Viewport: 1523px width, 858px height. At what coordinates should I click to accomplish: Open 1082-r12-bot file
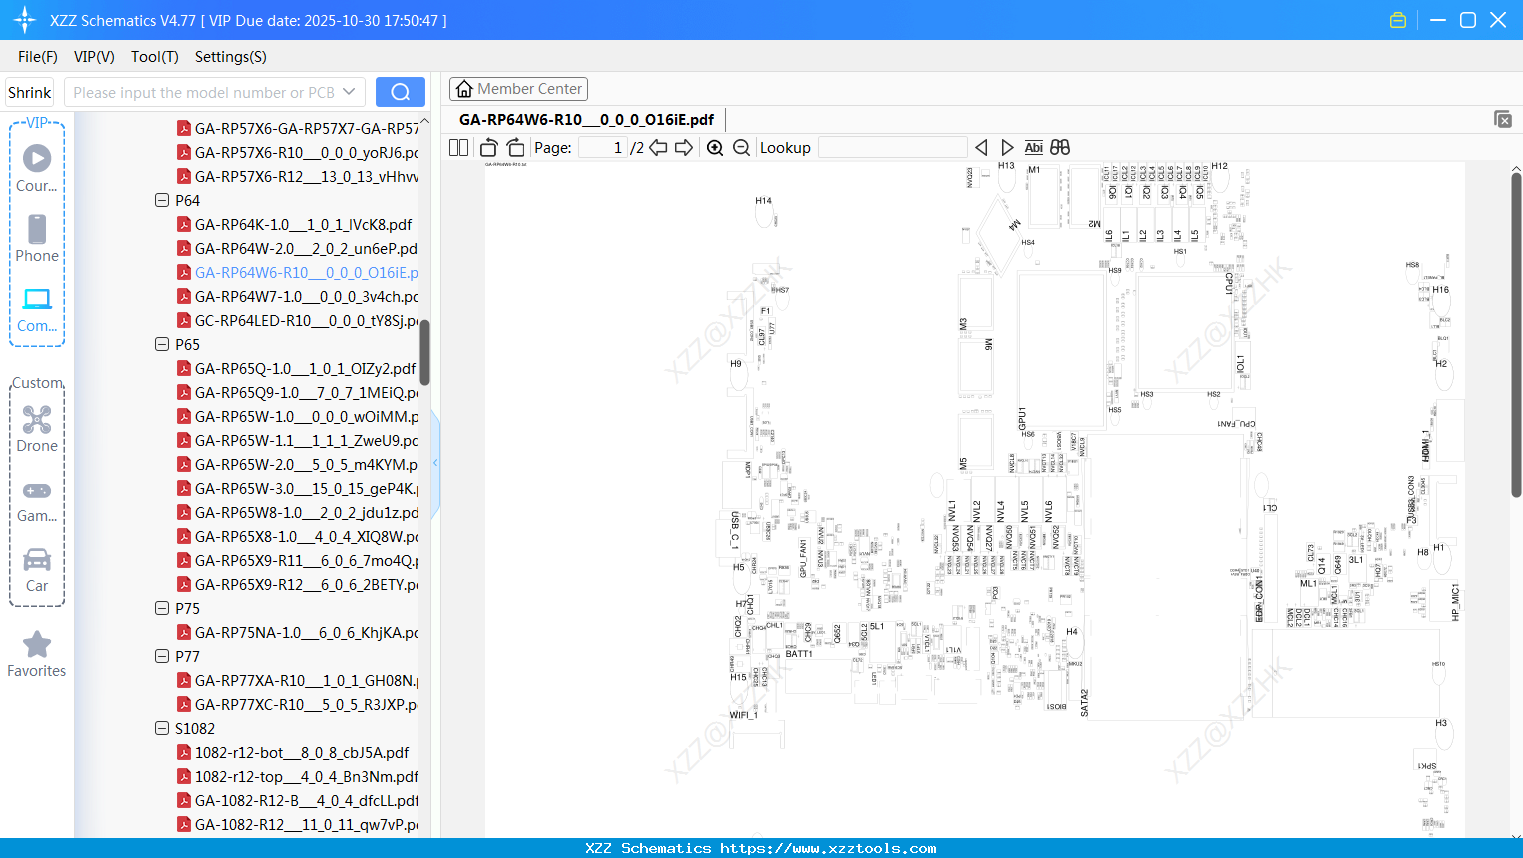click(303, 752)
